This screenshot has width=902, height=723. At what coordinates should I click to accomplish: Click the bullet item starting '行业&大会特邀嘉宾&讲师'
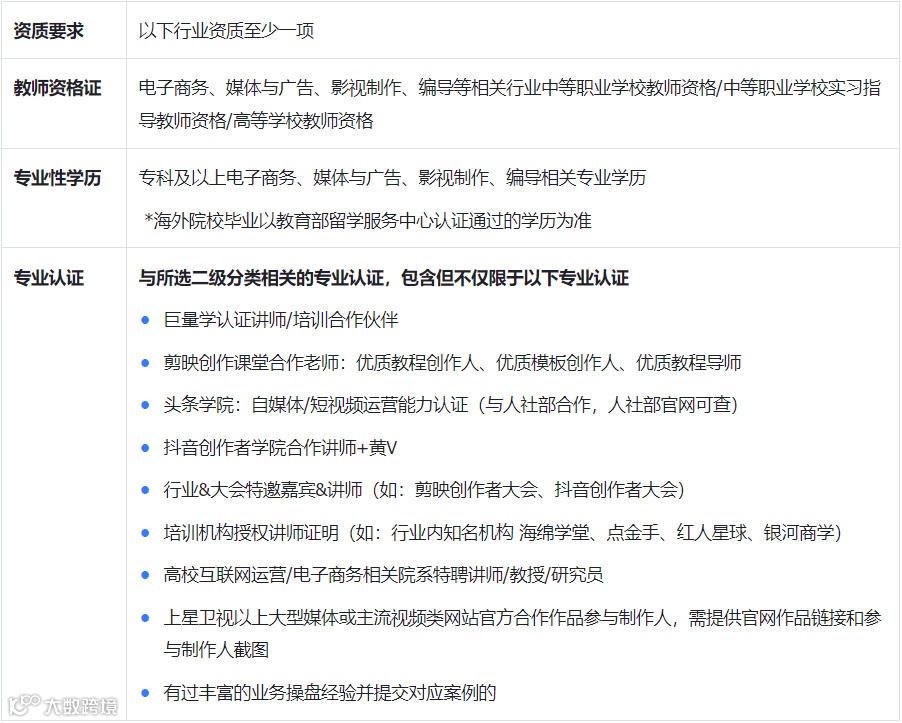[x=425, y=490]
